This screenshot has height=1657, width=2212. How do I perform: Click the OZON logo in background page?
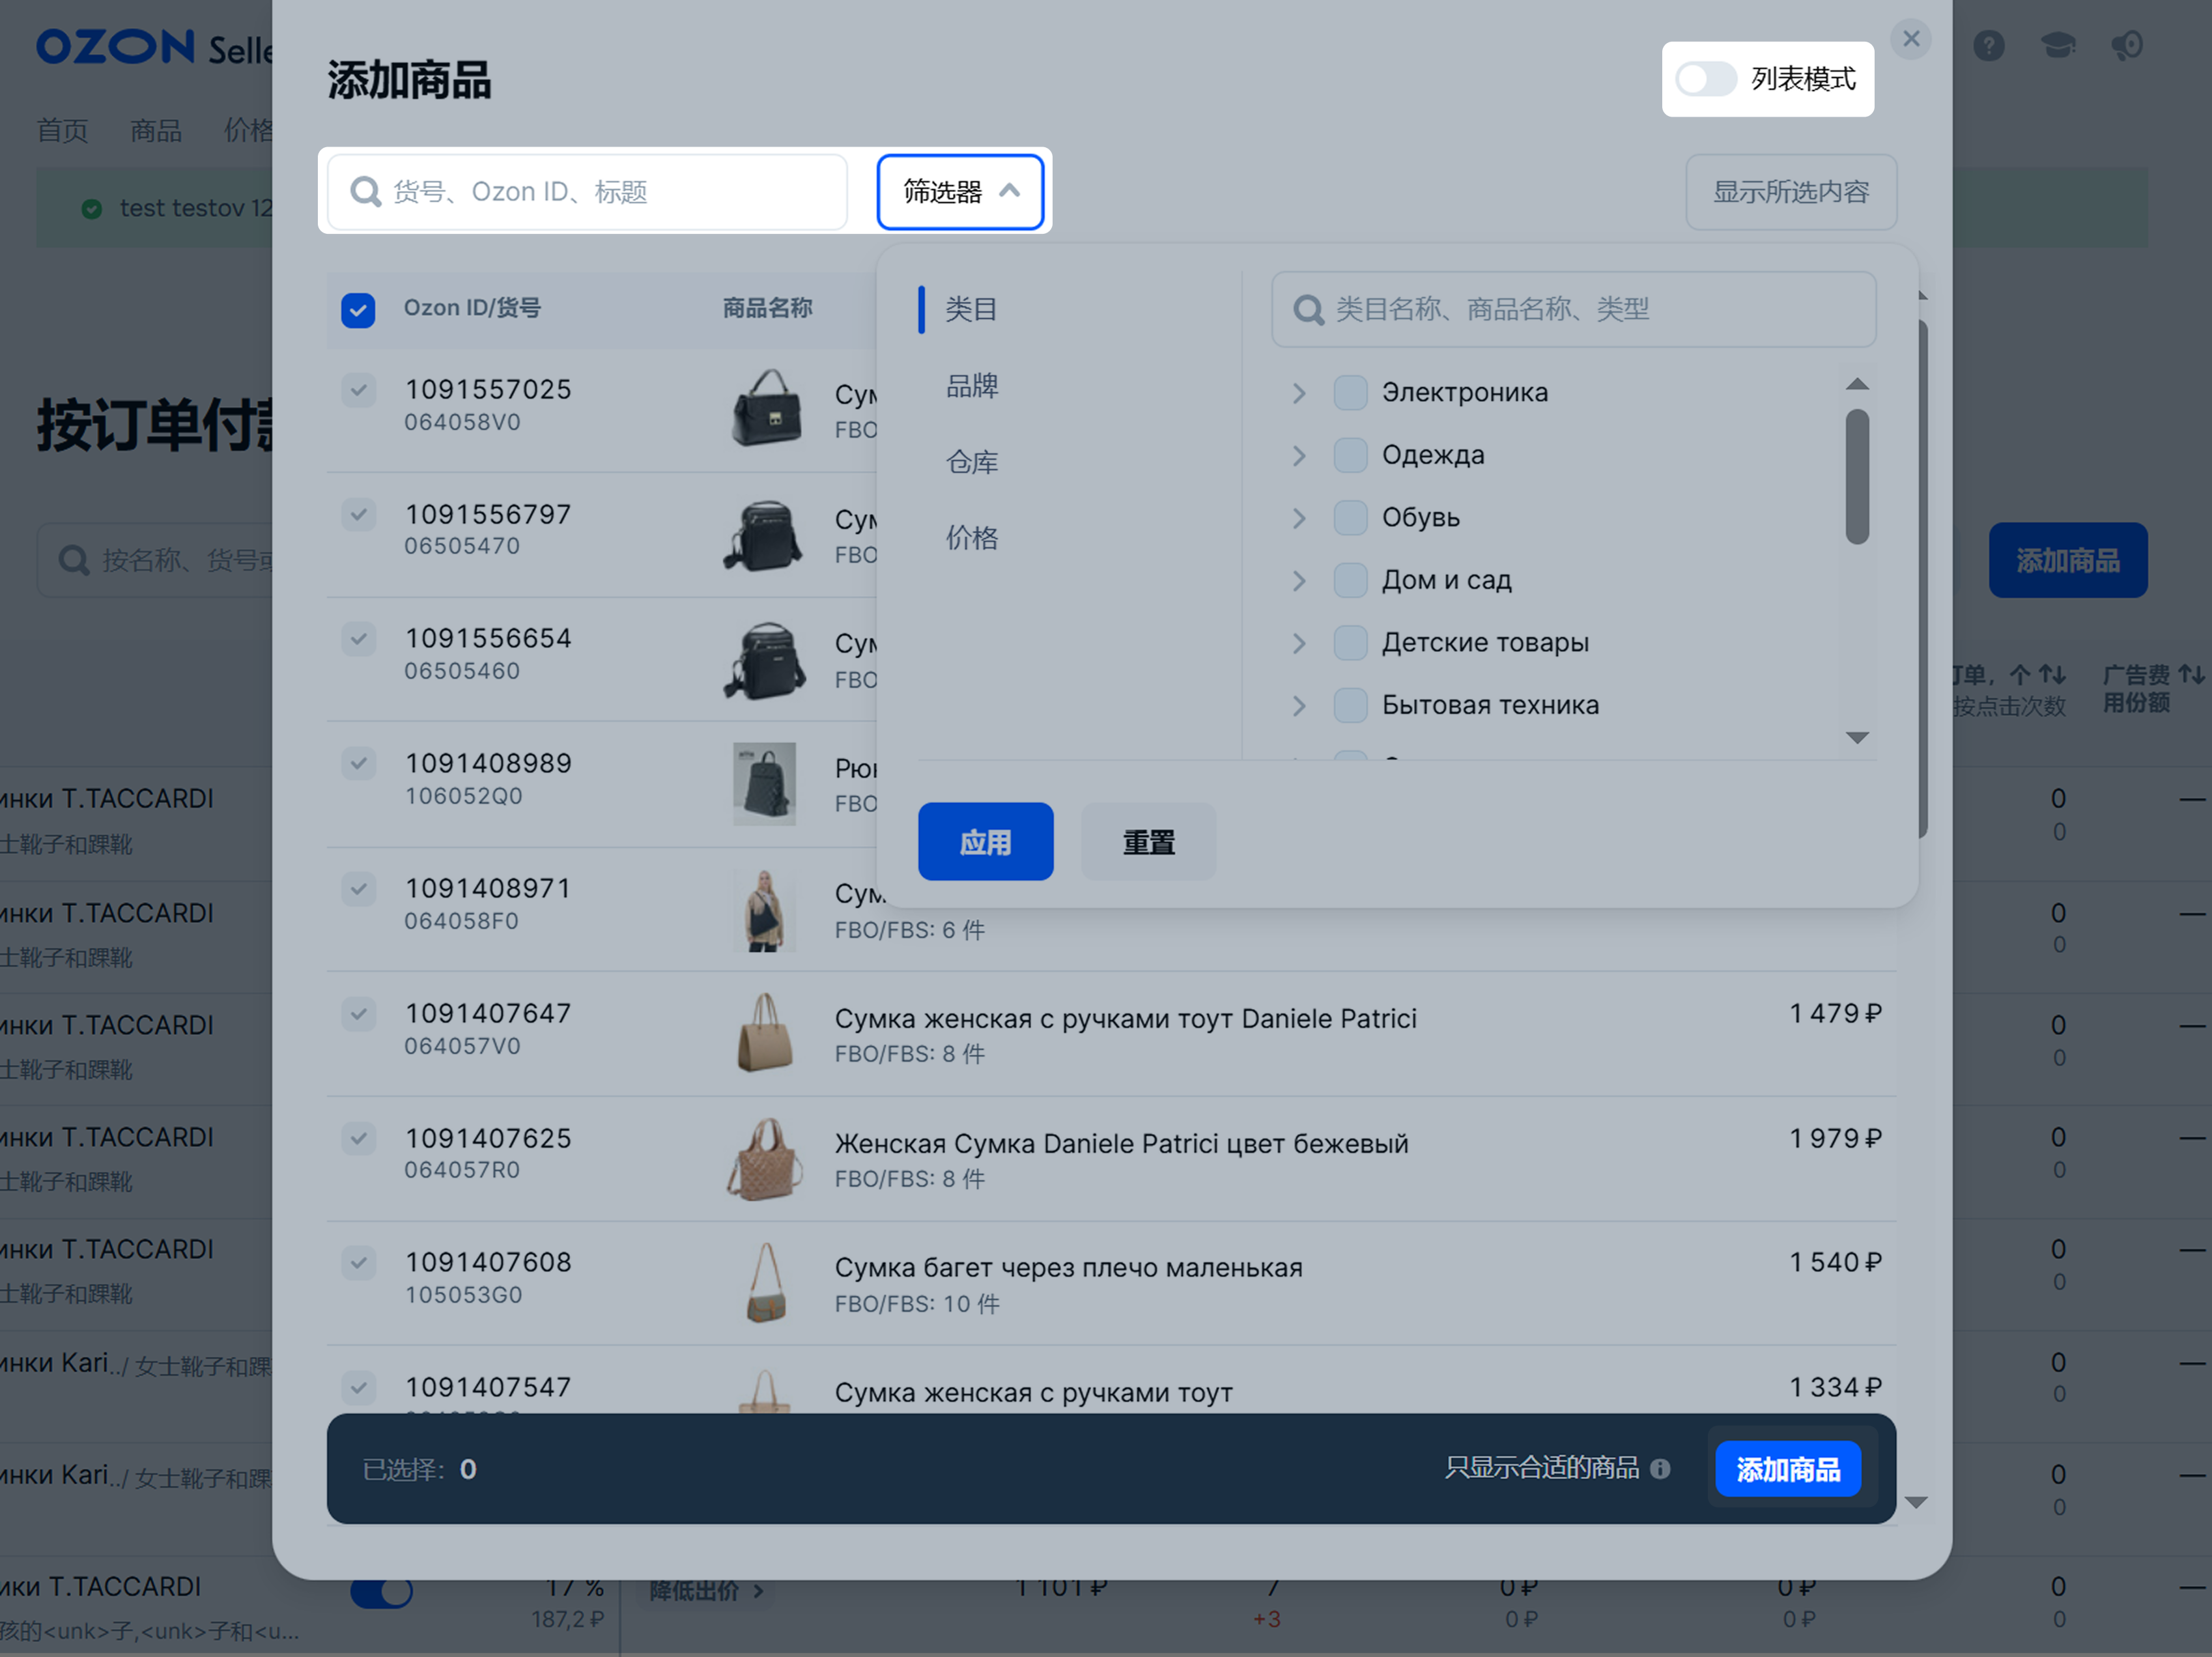116,46
